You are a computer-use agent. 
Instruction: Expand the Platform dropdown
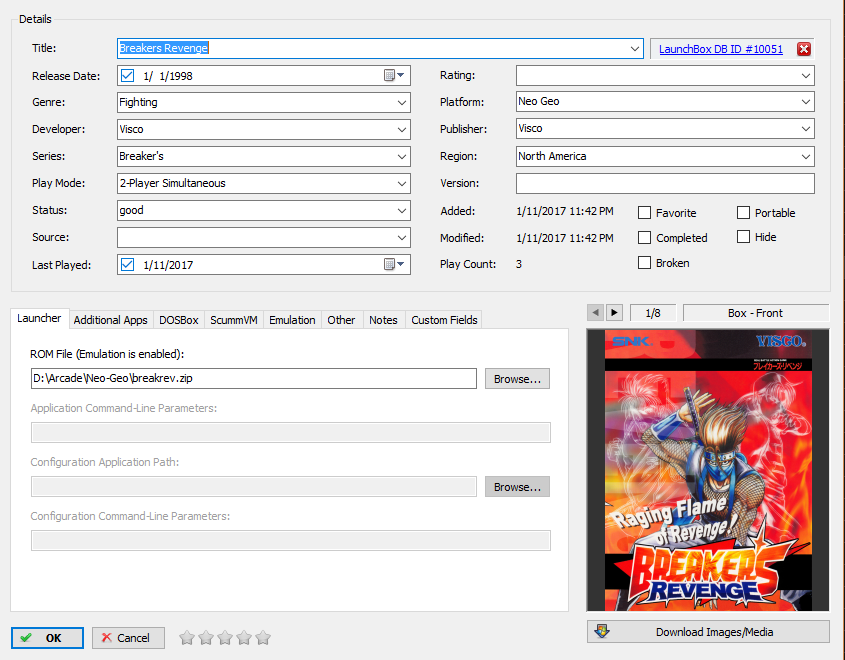(x=806, y=101)
